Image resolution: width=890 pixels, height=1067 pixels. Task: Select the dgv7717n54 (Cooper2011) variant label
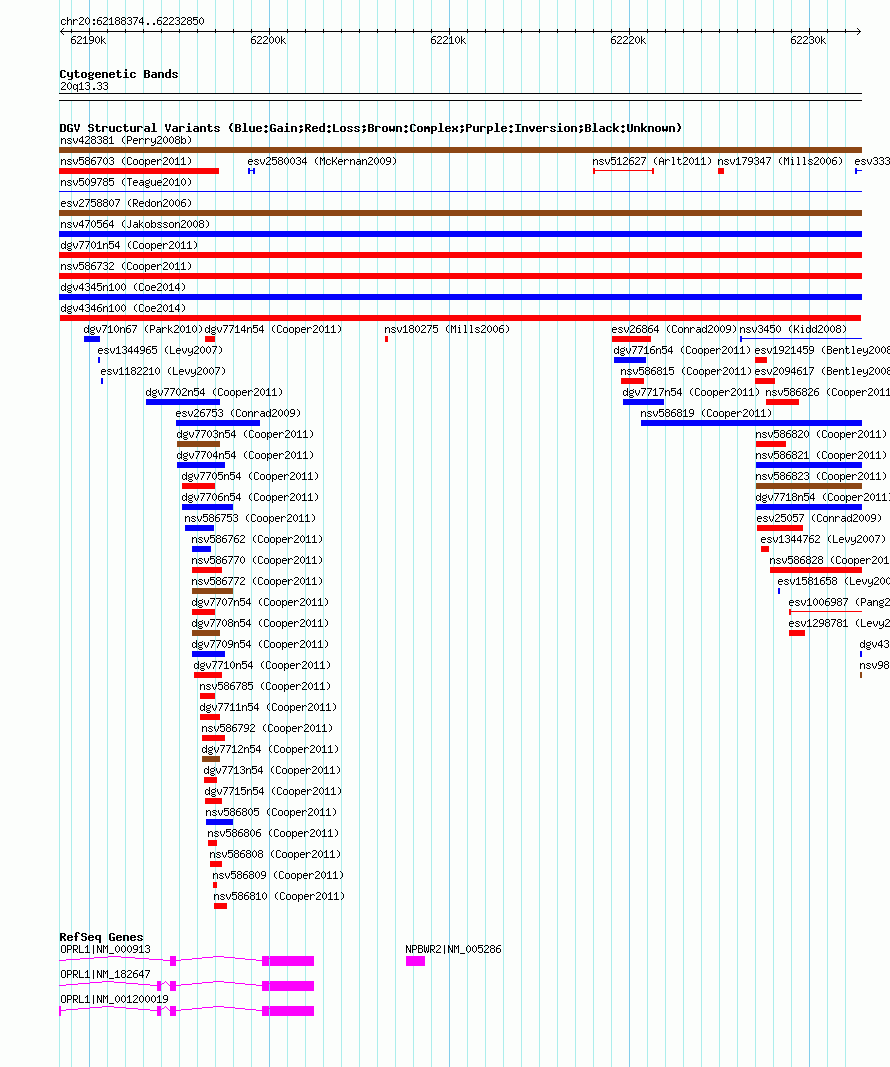pyautogui.click(x=691, y=393)
